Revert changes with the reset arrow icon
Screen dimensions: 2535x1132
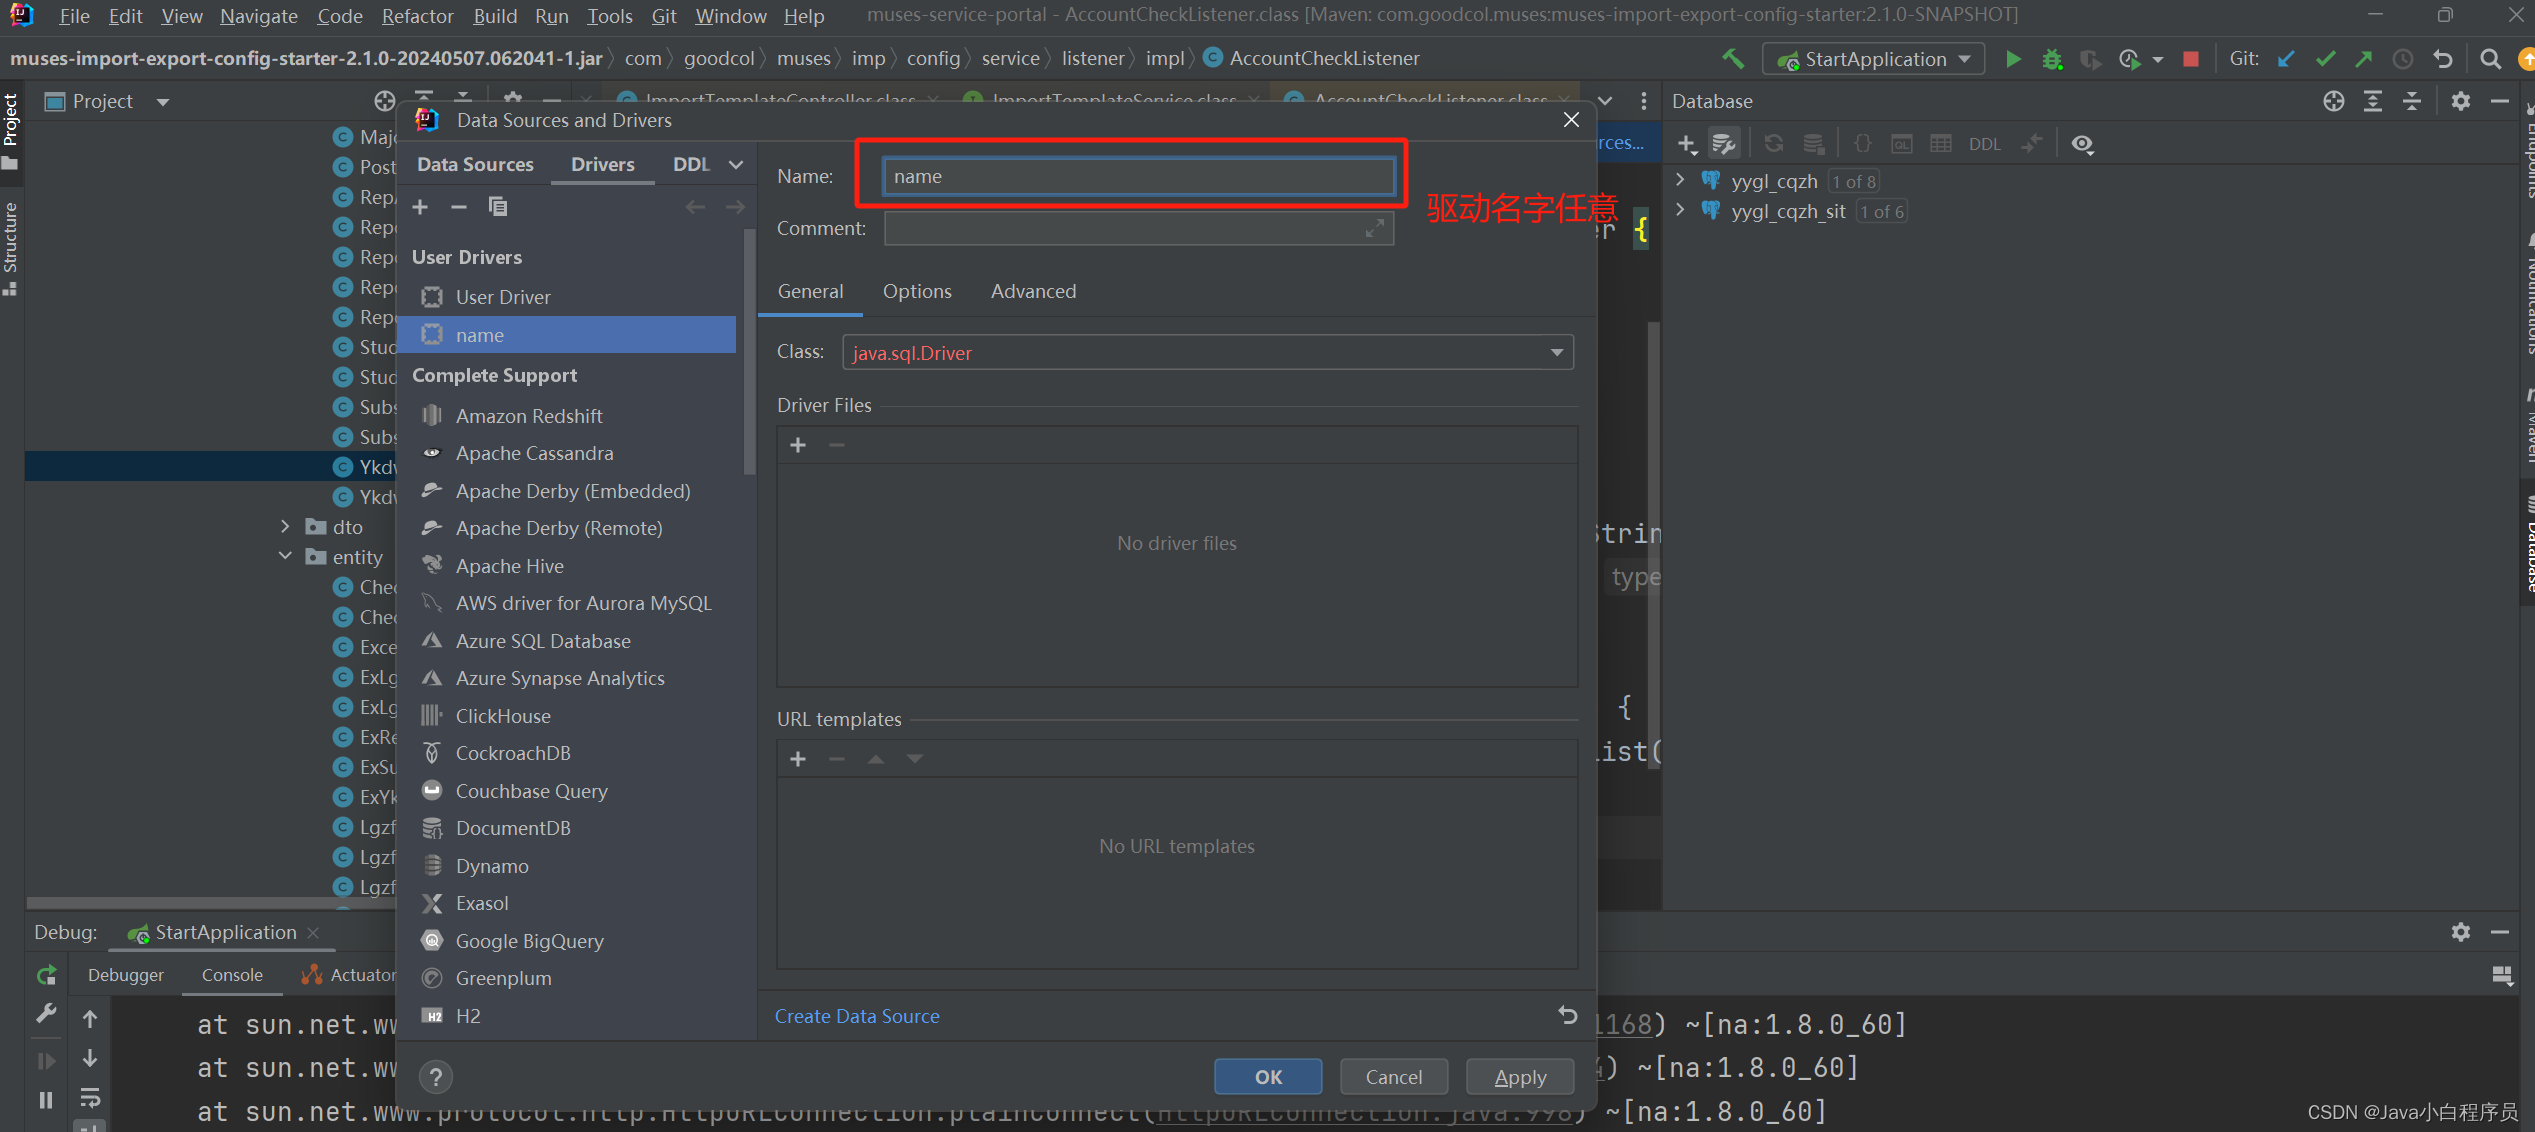(x=1567, y=1016)
